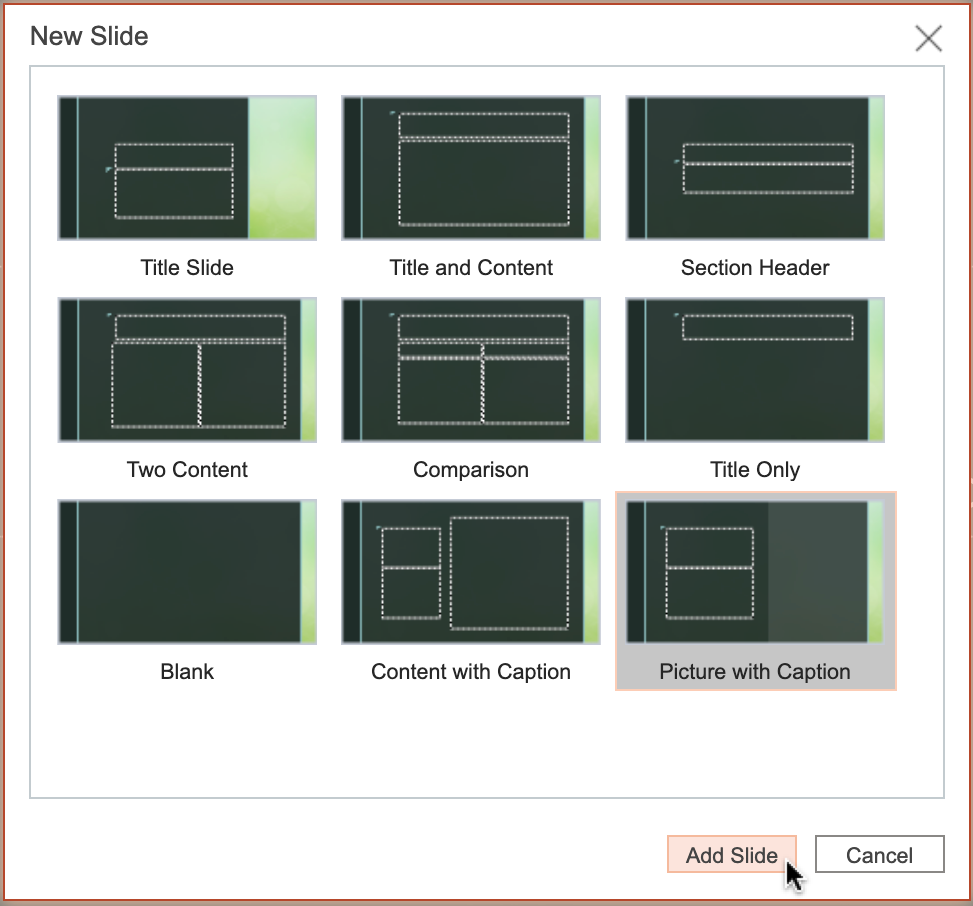Click the Section Header text label
The width and height of the screenshot is (973, 906).
[x=755, y=268]
